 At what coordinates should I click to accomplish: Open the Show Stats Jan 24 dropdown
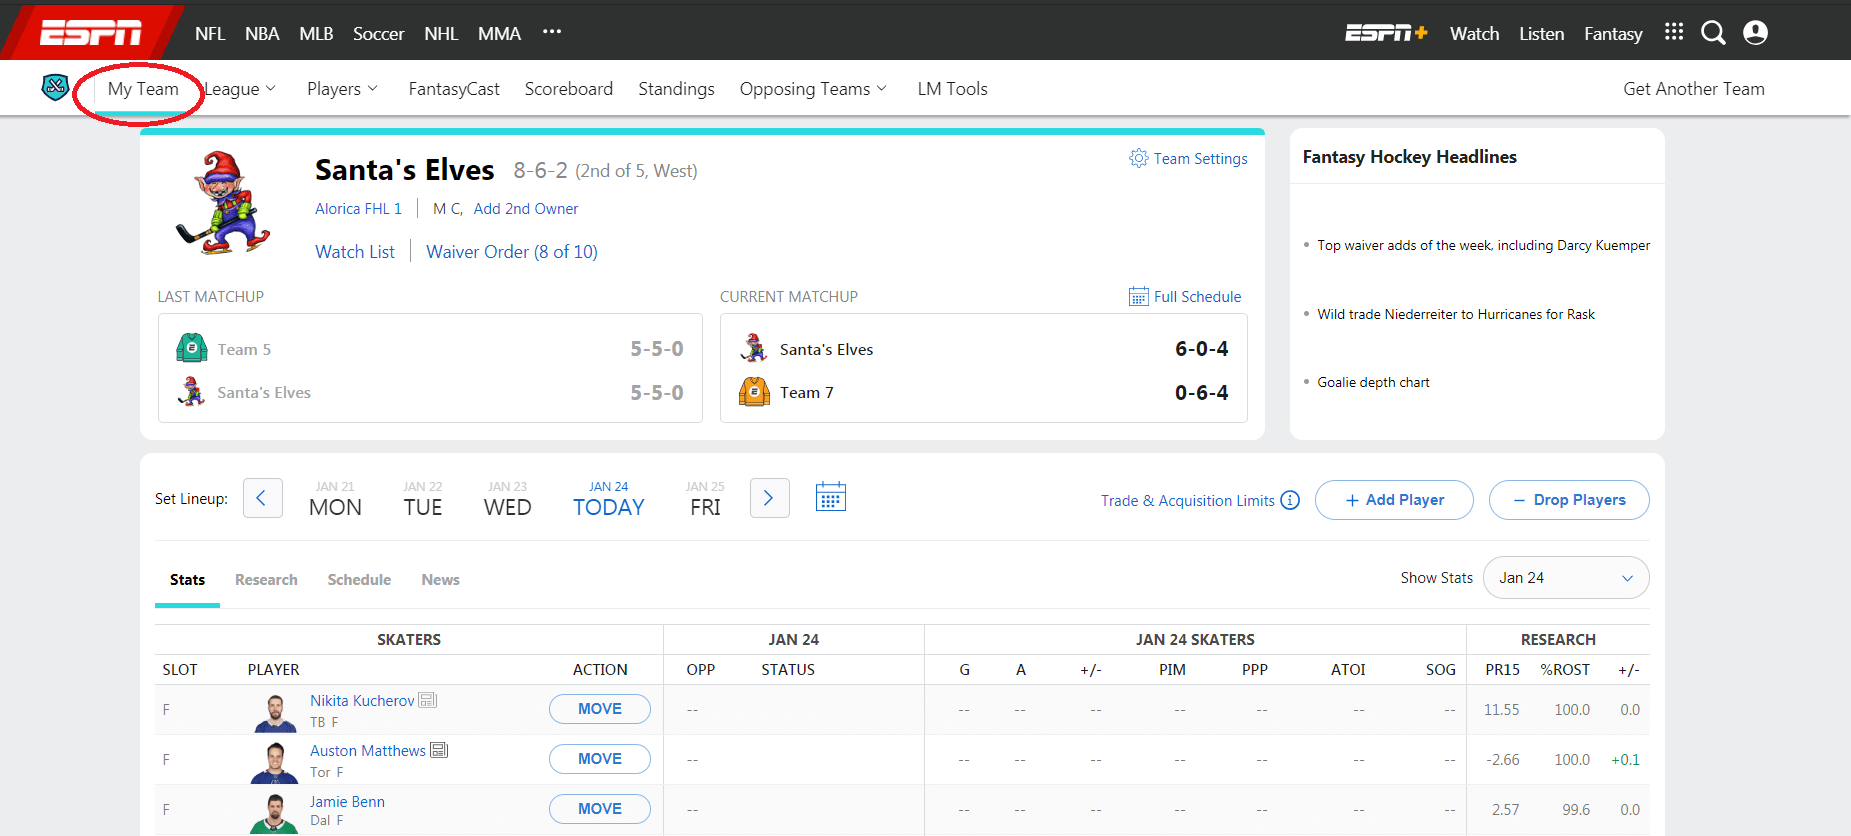point(1566,578)
